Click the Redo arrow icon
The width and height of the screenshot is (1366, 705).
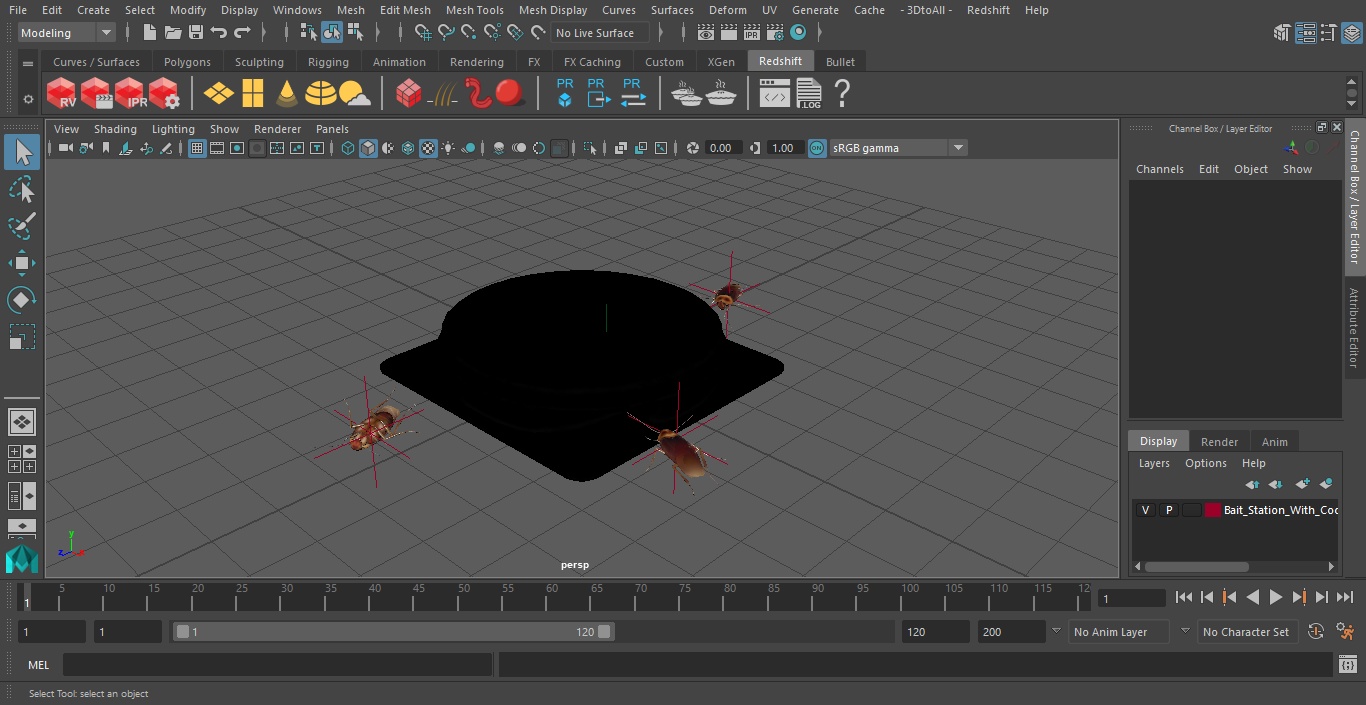[x=242, y=33]
